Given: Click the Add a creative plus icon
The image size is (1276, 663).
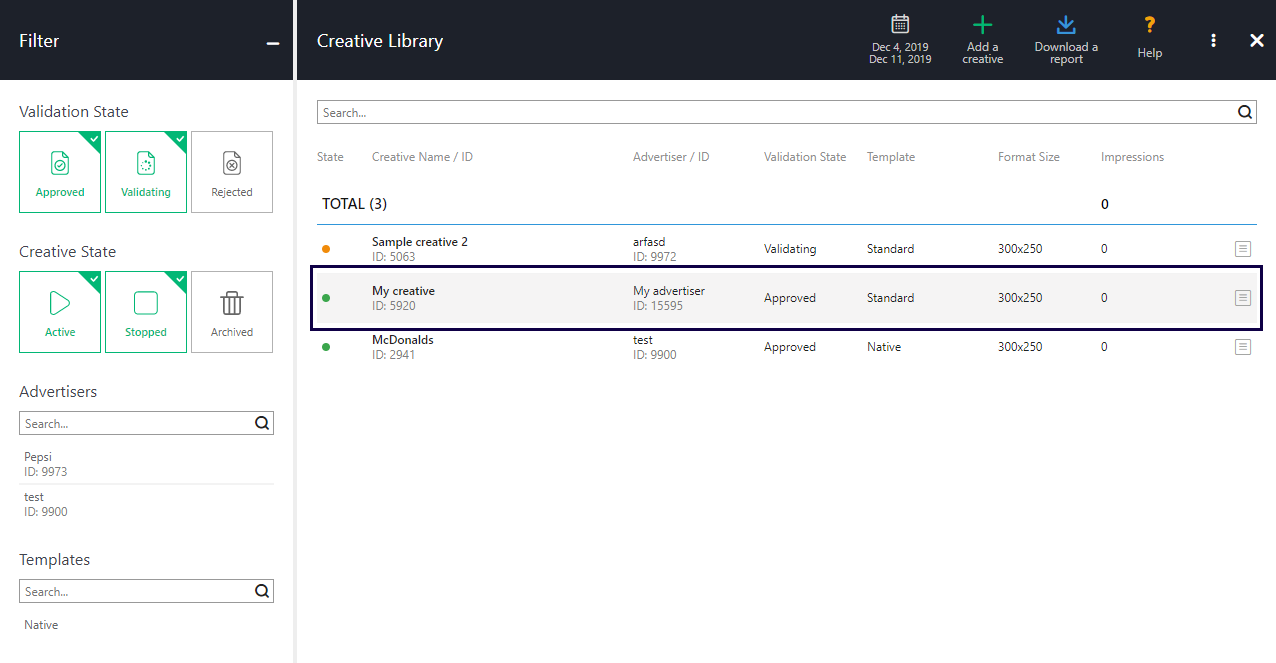Looking at the screenshot, I should [982, 26].
